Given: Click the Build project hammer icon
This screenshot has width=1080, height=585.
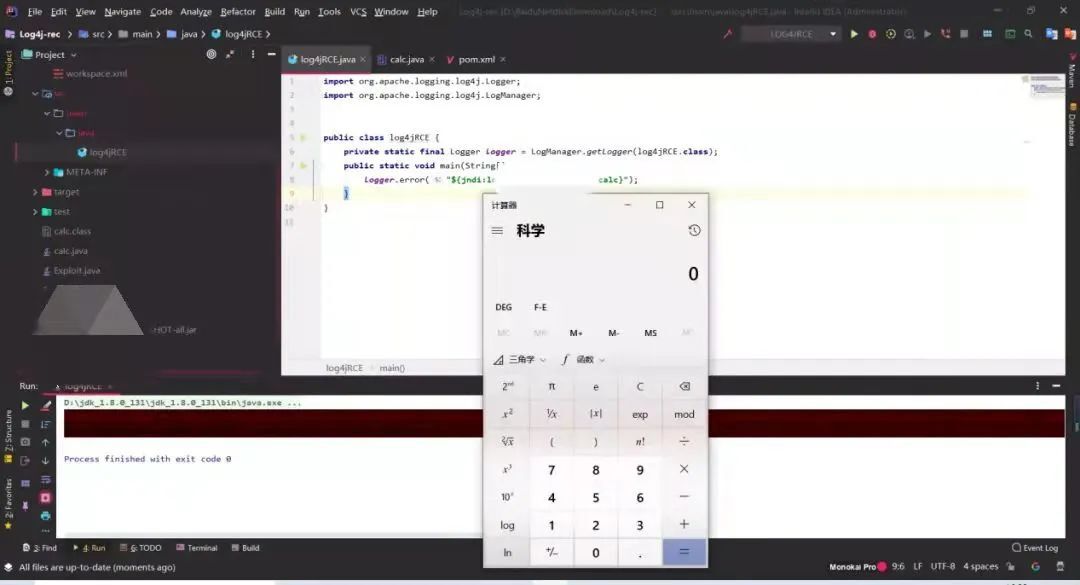Looking at the screenshot, I should [x=725, y=34].
